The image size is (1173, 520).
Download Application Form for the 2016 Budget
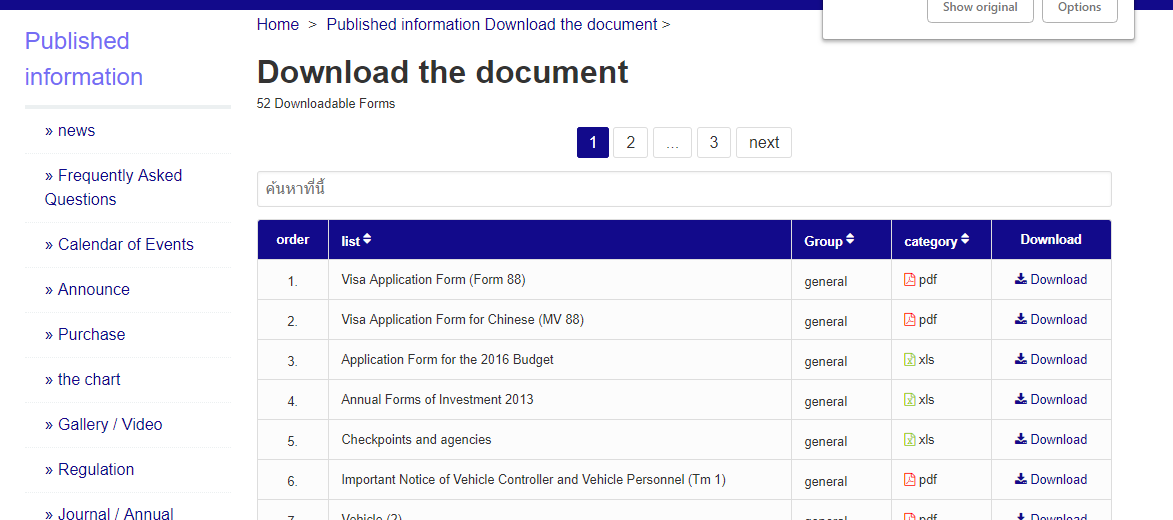1051,360
